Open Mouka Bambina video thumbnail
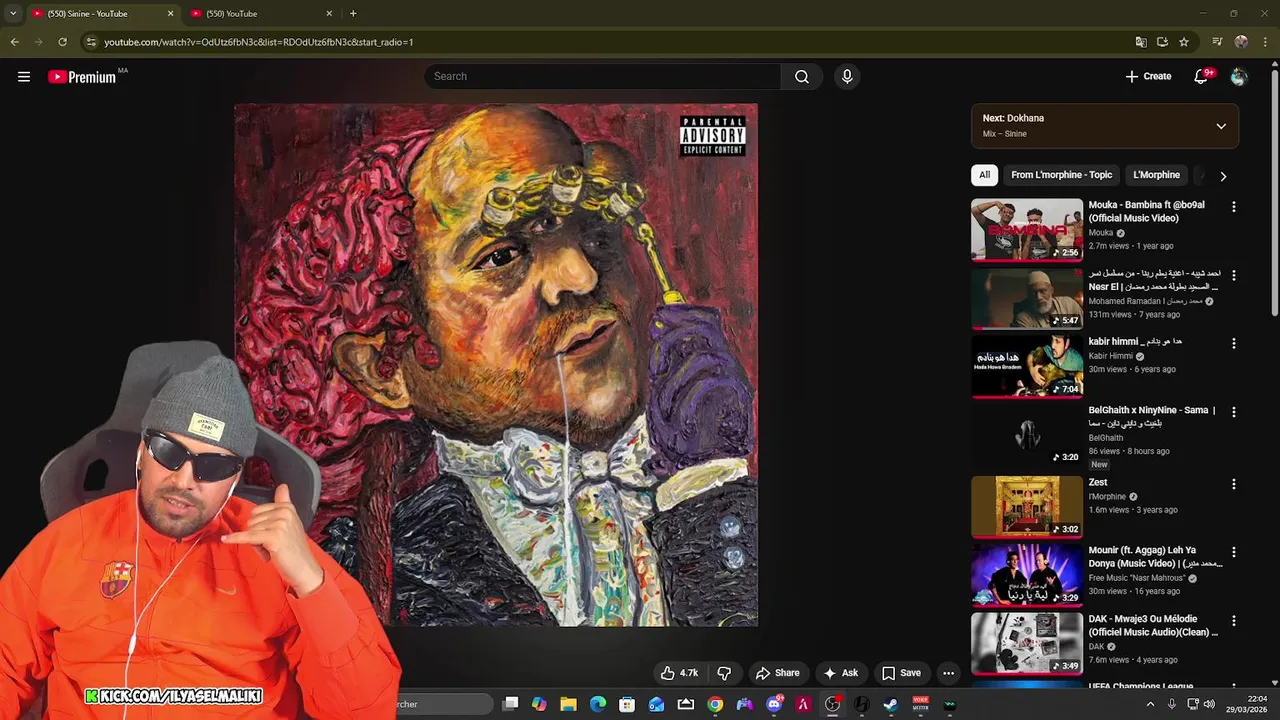 [x=1026, y=229]
